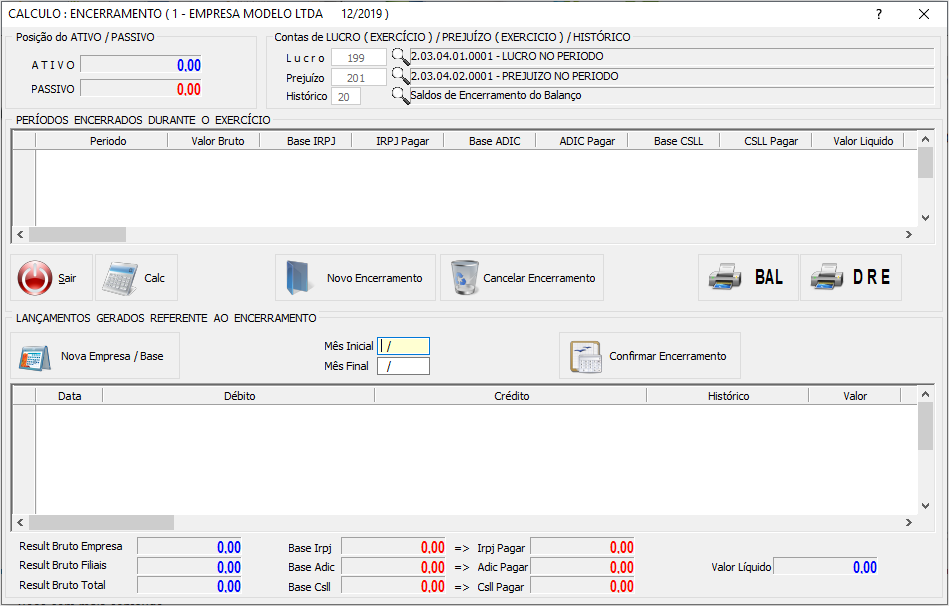Click the Periodo column header
The image size is (949, 606).
coord(102,141)
